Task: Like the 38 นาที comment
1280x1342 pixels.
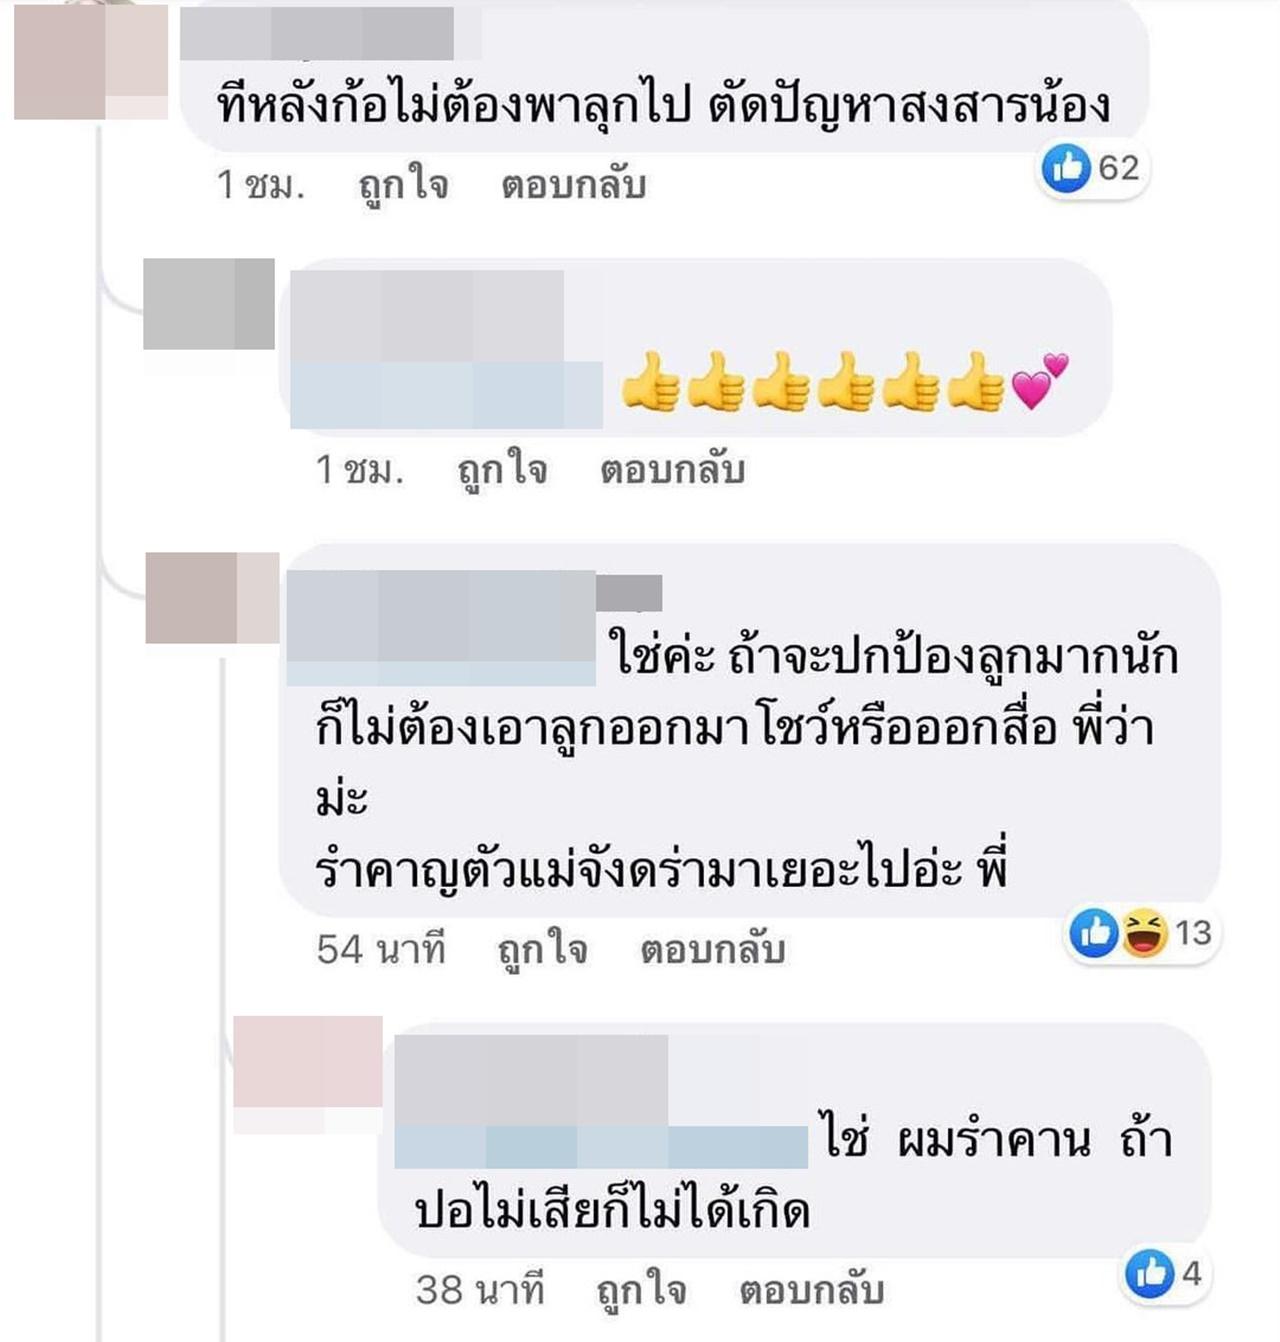Action: click(x=641, y=1291)
